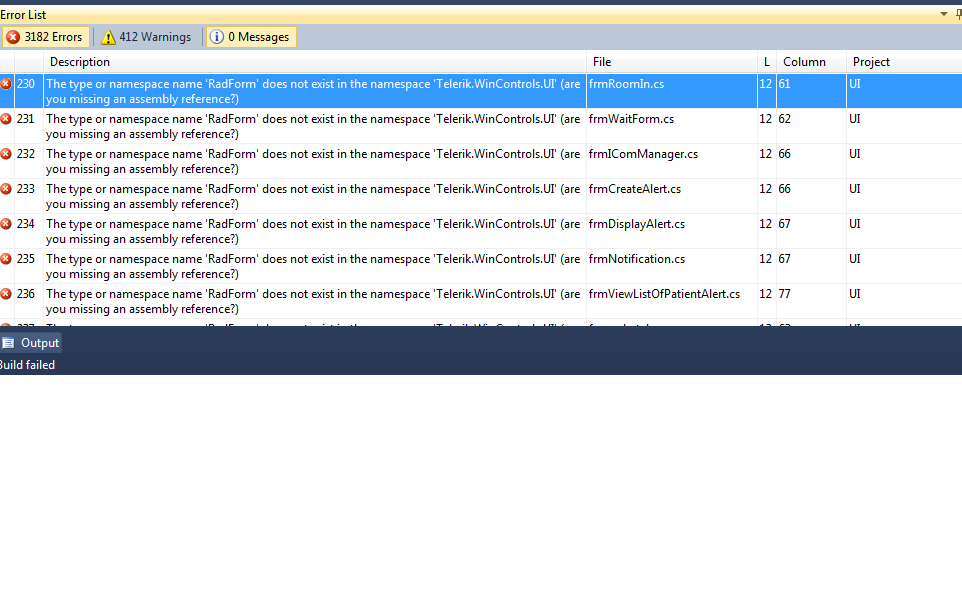
Task: Click the Build failed status text
Action: [28, 365]
